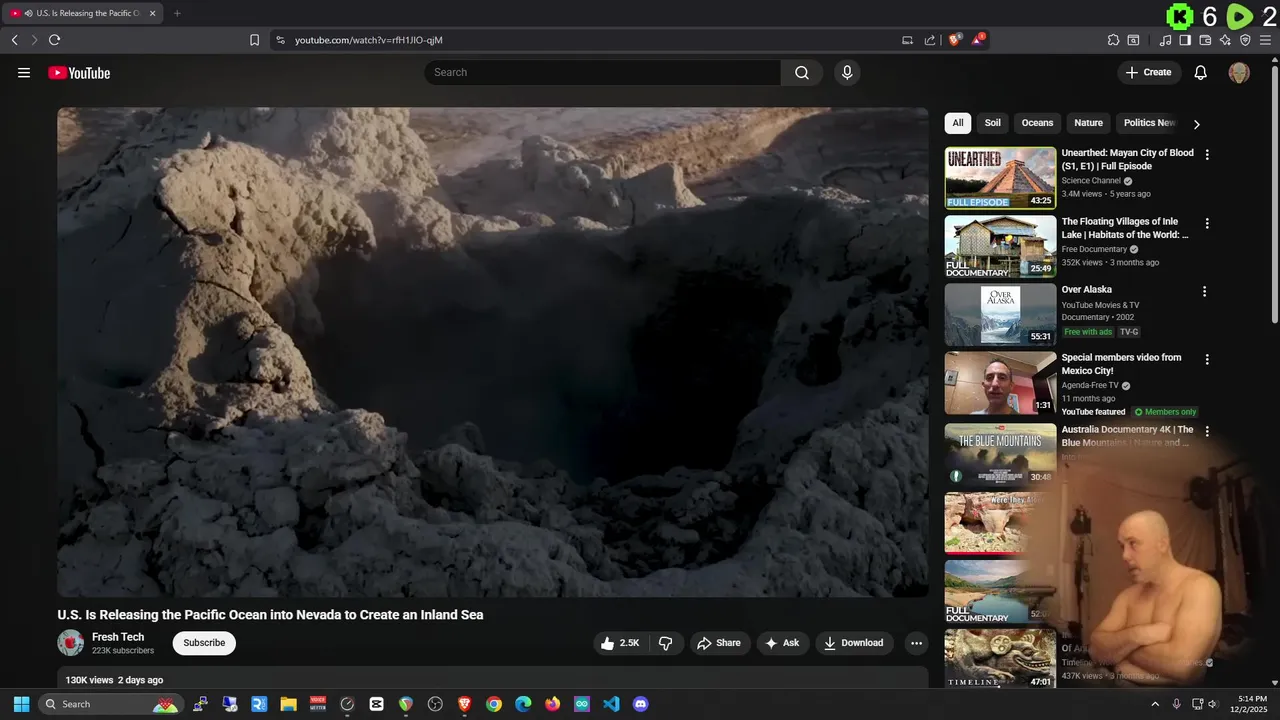Dislike the video with thumbs down
The width and height of the screenshot is (1280, 720).
pyautogui.click(x=666, y=643)
